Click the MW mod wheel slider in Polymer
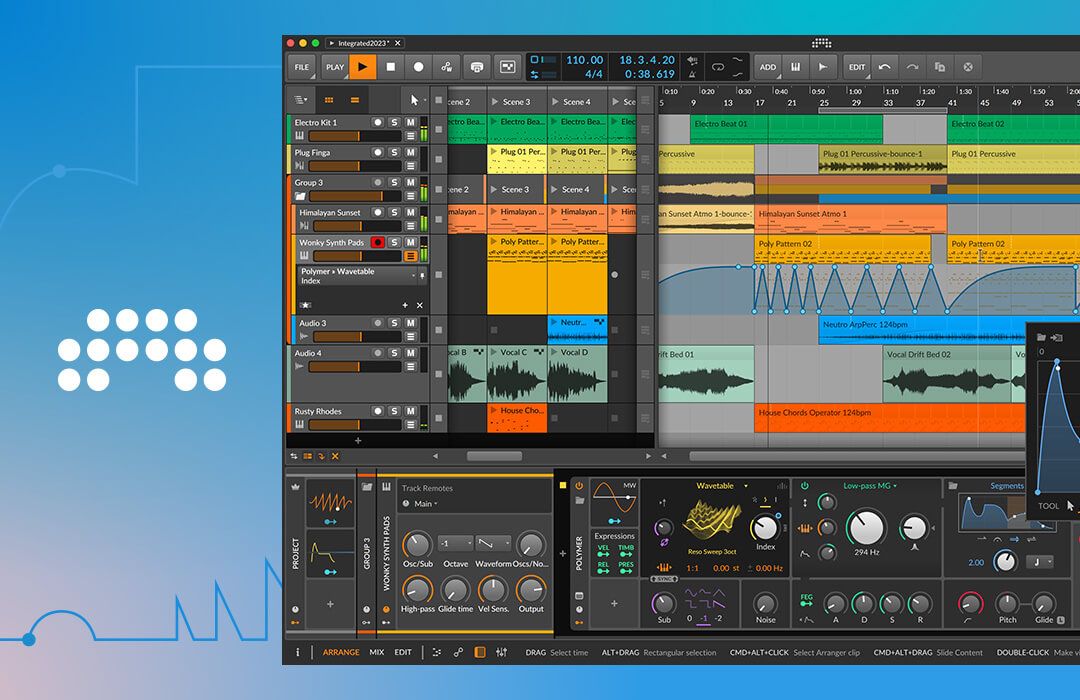1080x700 pixels. click(x=627, y=497)
